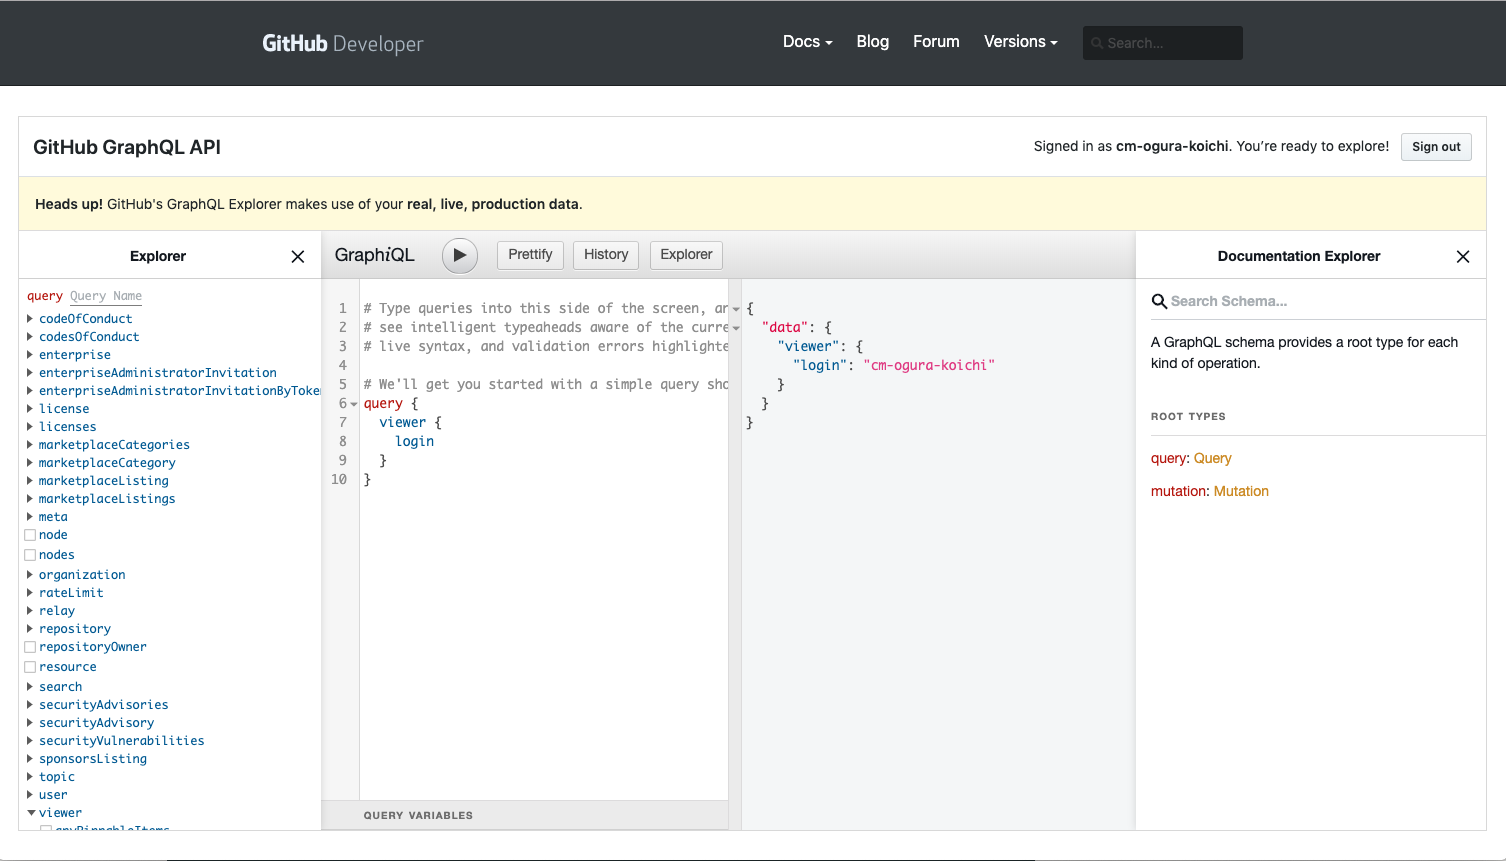Click the Query Name input field
Viewport: 1506px width, 861px height.
105,295
